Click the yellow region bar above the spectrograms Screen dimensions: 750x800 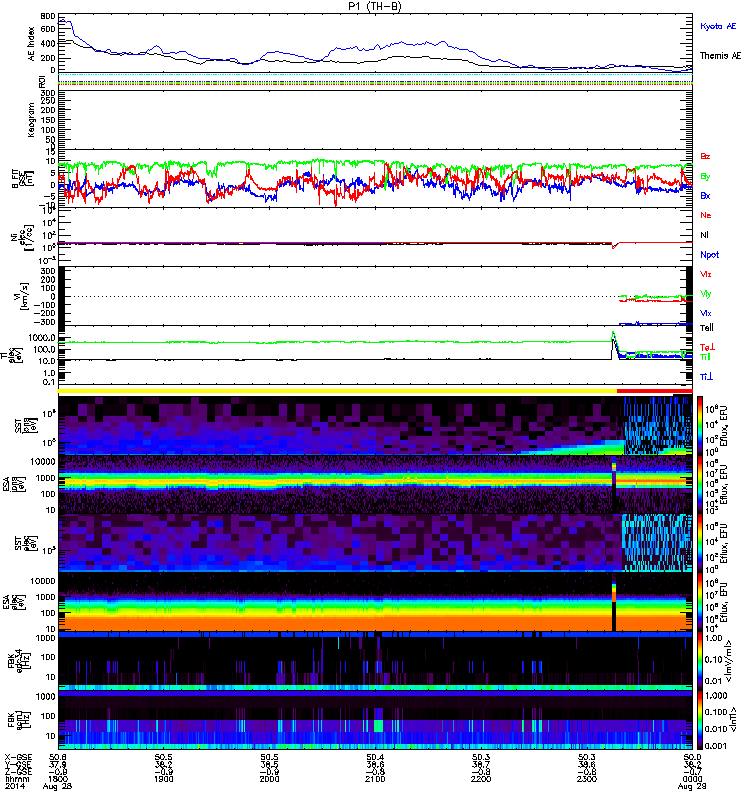tap(337, 391)
